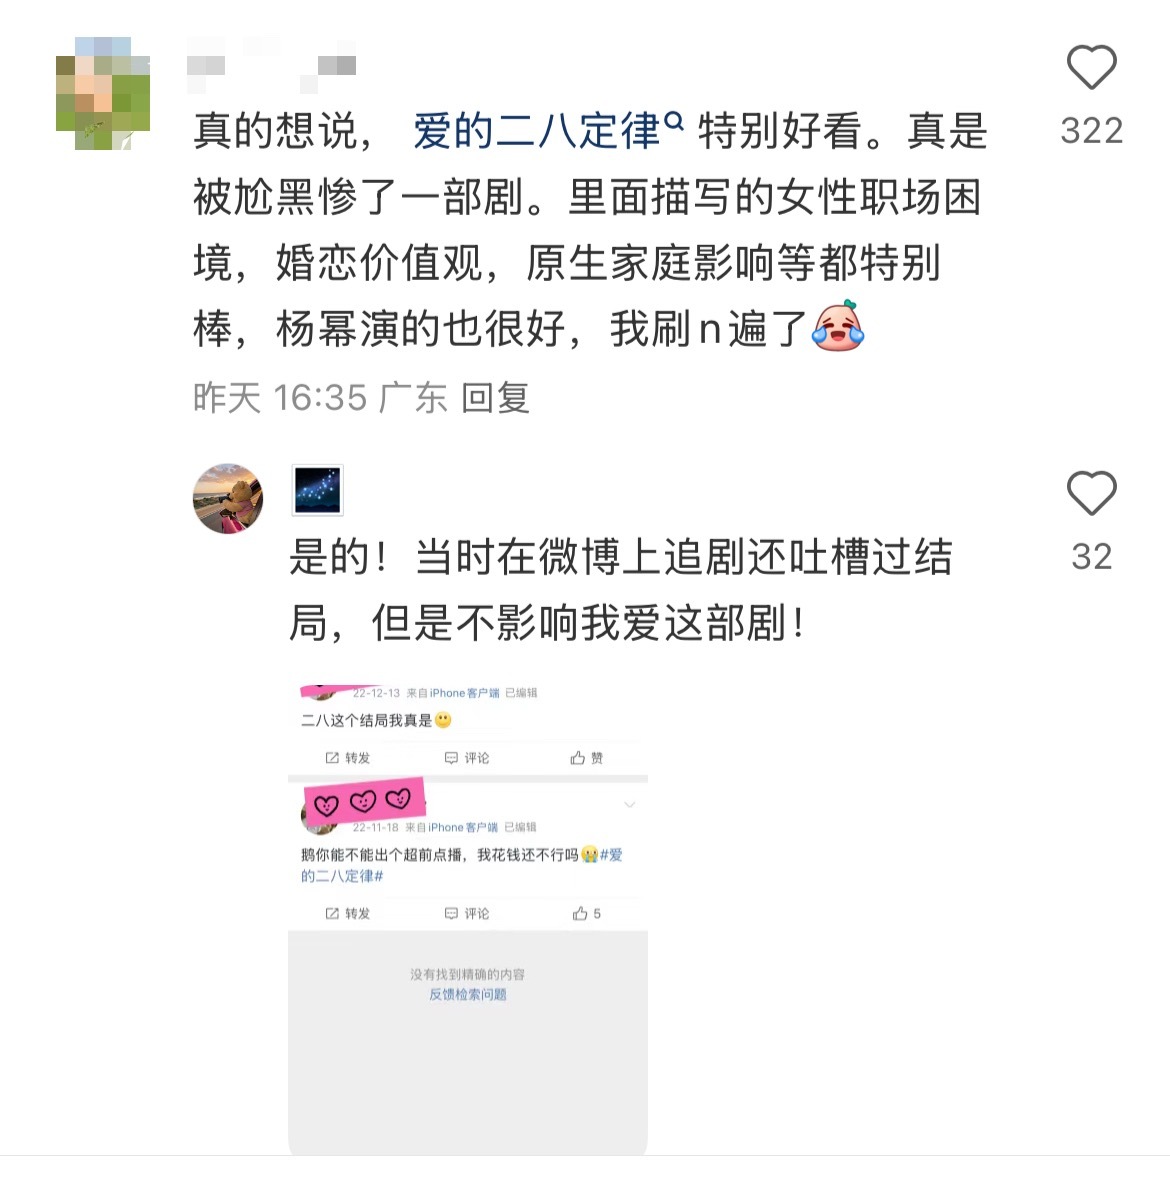
Task: Open the bear avatar of the replier
Action: pyautogui.click(x=228, y=499)
